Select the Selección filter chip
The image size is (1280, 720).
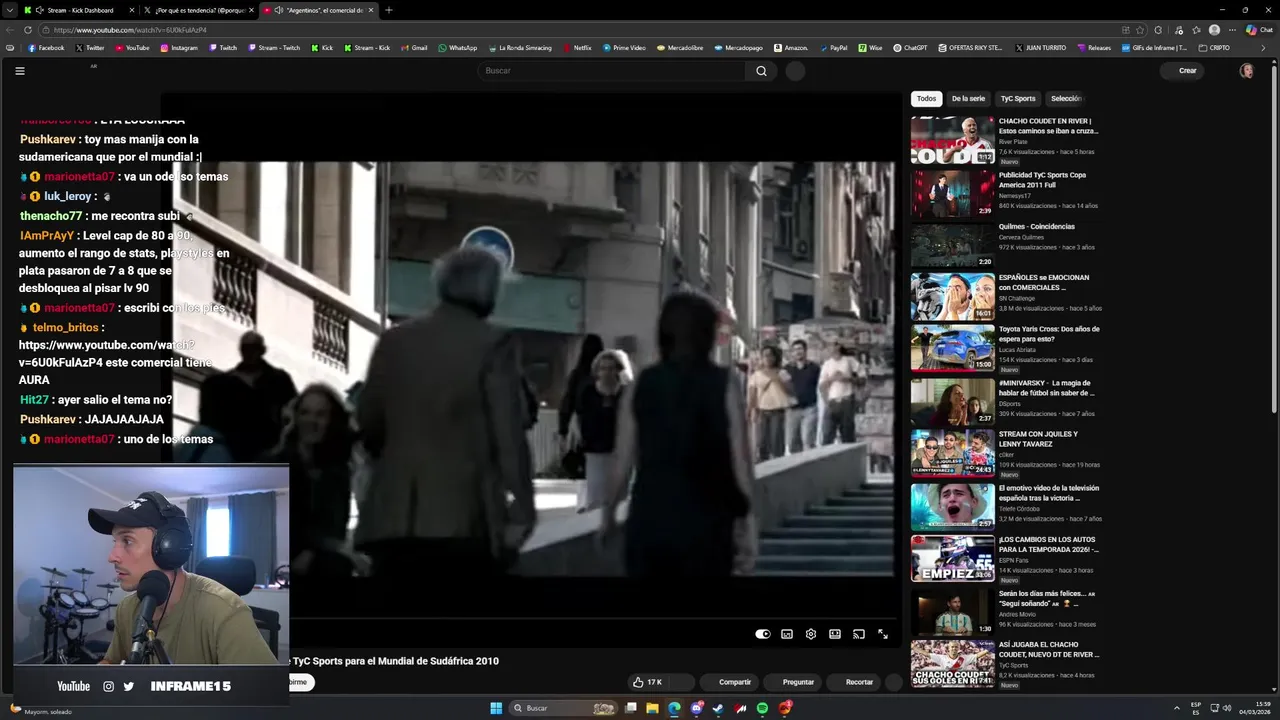pyautogui.click(x=1066, y=99)
